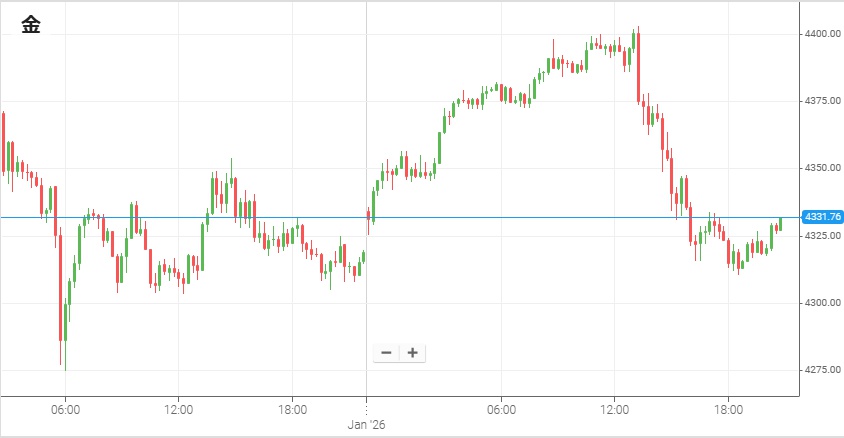Viewport: 844px width, 438px height.
Task: Select the 12:00 label before Jan '26
Action: coord(178,409)
